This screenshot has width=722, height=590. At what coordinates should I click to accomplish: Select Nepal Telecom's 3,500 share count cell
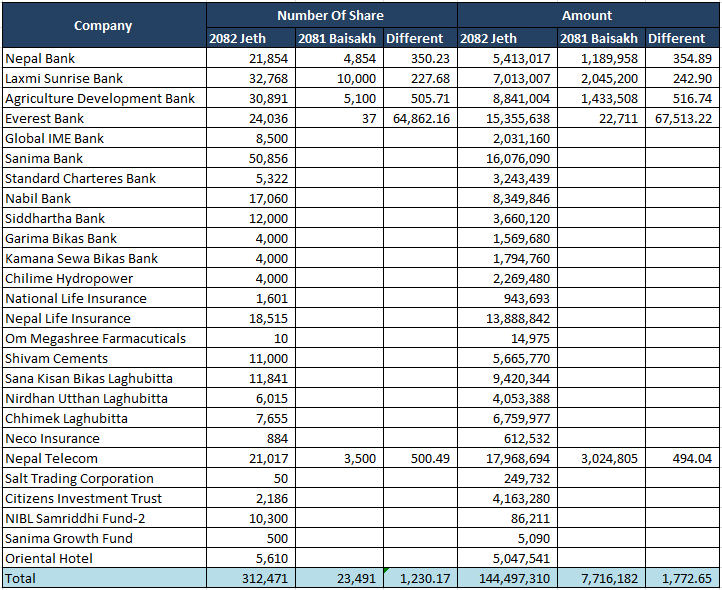339,459
